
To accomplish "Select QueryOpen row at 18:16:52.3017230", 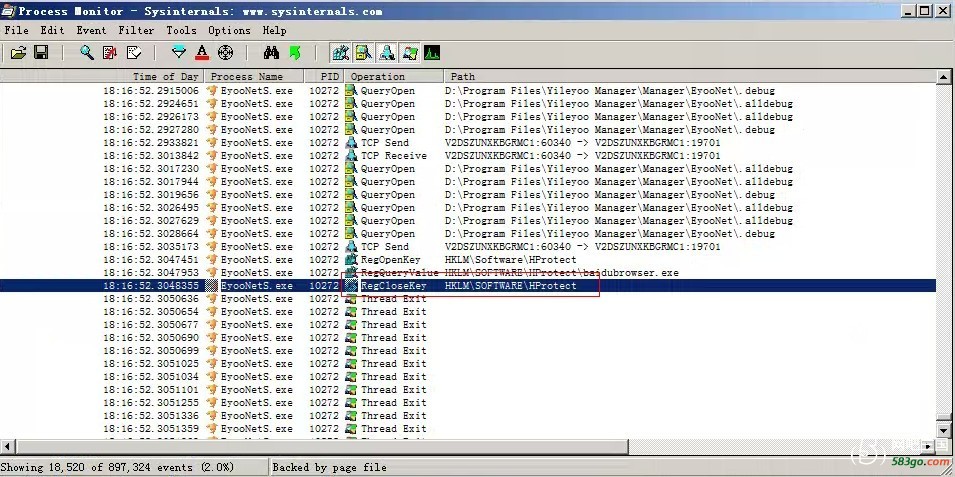I will pos(468,168).
